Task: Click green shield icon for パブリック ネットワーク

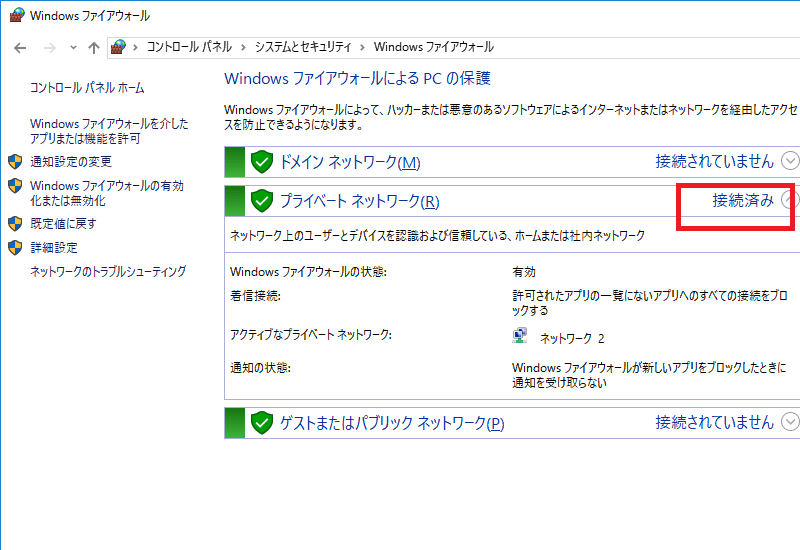Action: coord(262,423)
